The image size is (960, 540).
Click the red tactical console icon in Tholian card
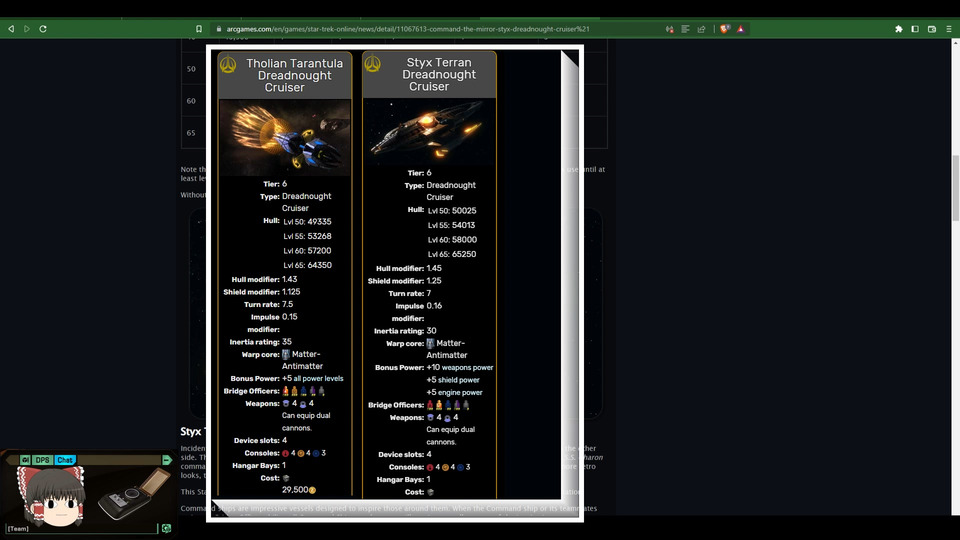(285, 454)
